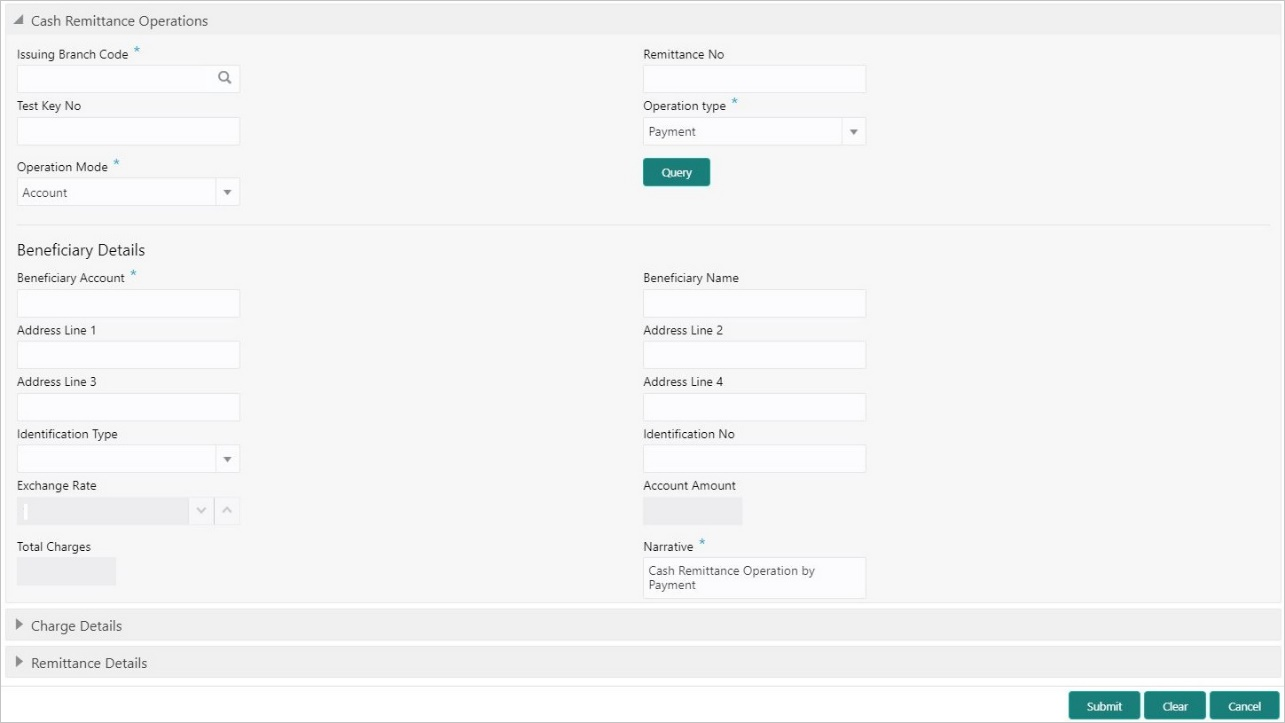Click the Beneficiary Details heading

tap(81, 250)
